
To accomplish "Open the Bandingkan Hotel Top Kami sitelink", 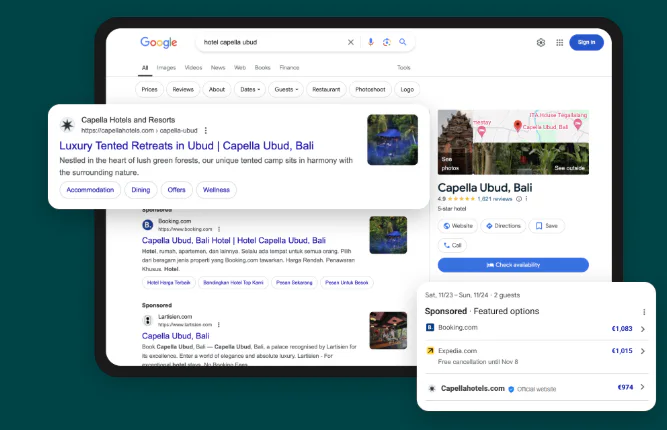I will (x=233, y=282).
